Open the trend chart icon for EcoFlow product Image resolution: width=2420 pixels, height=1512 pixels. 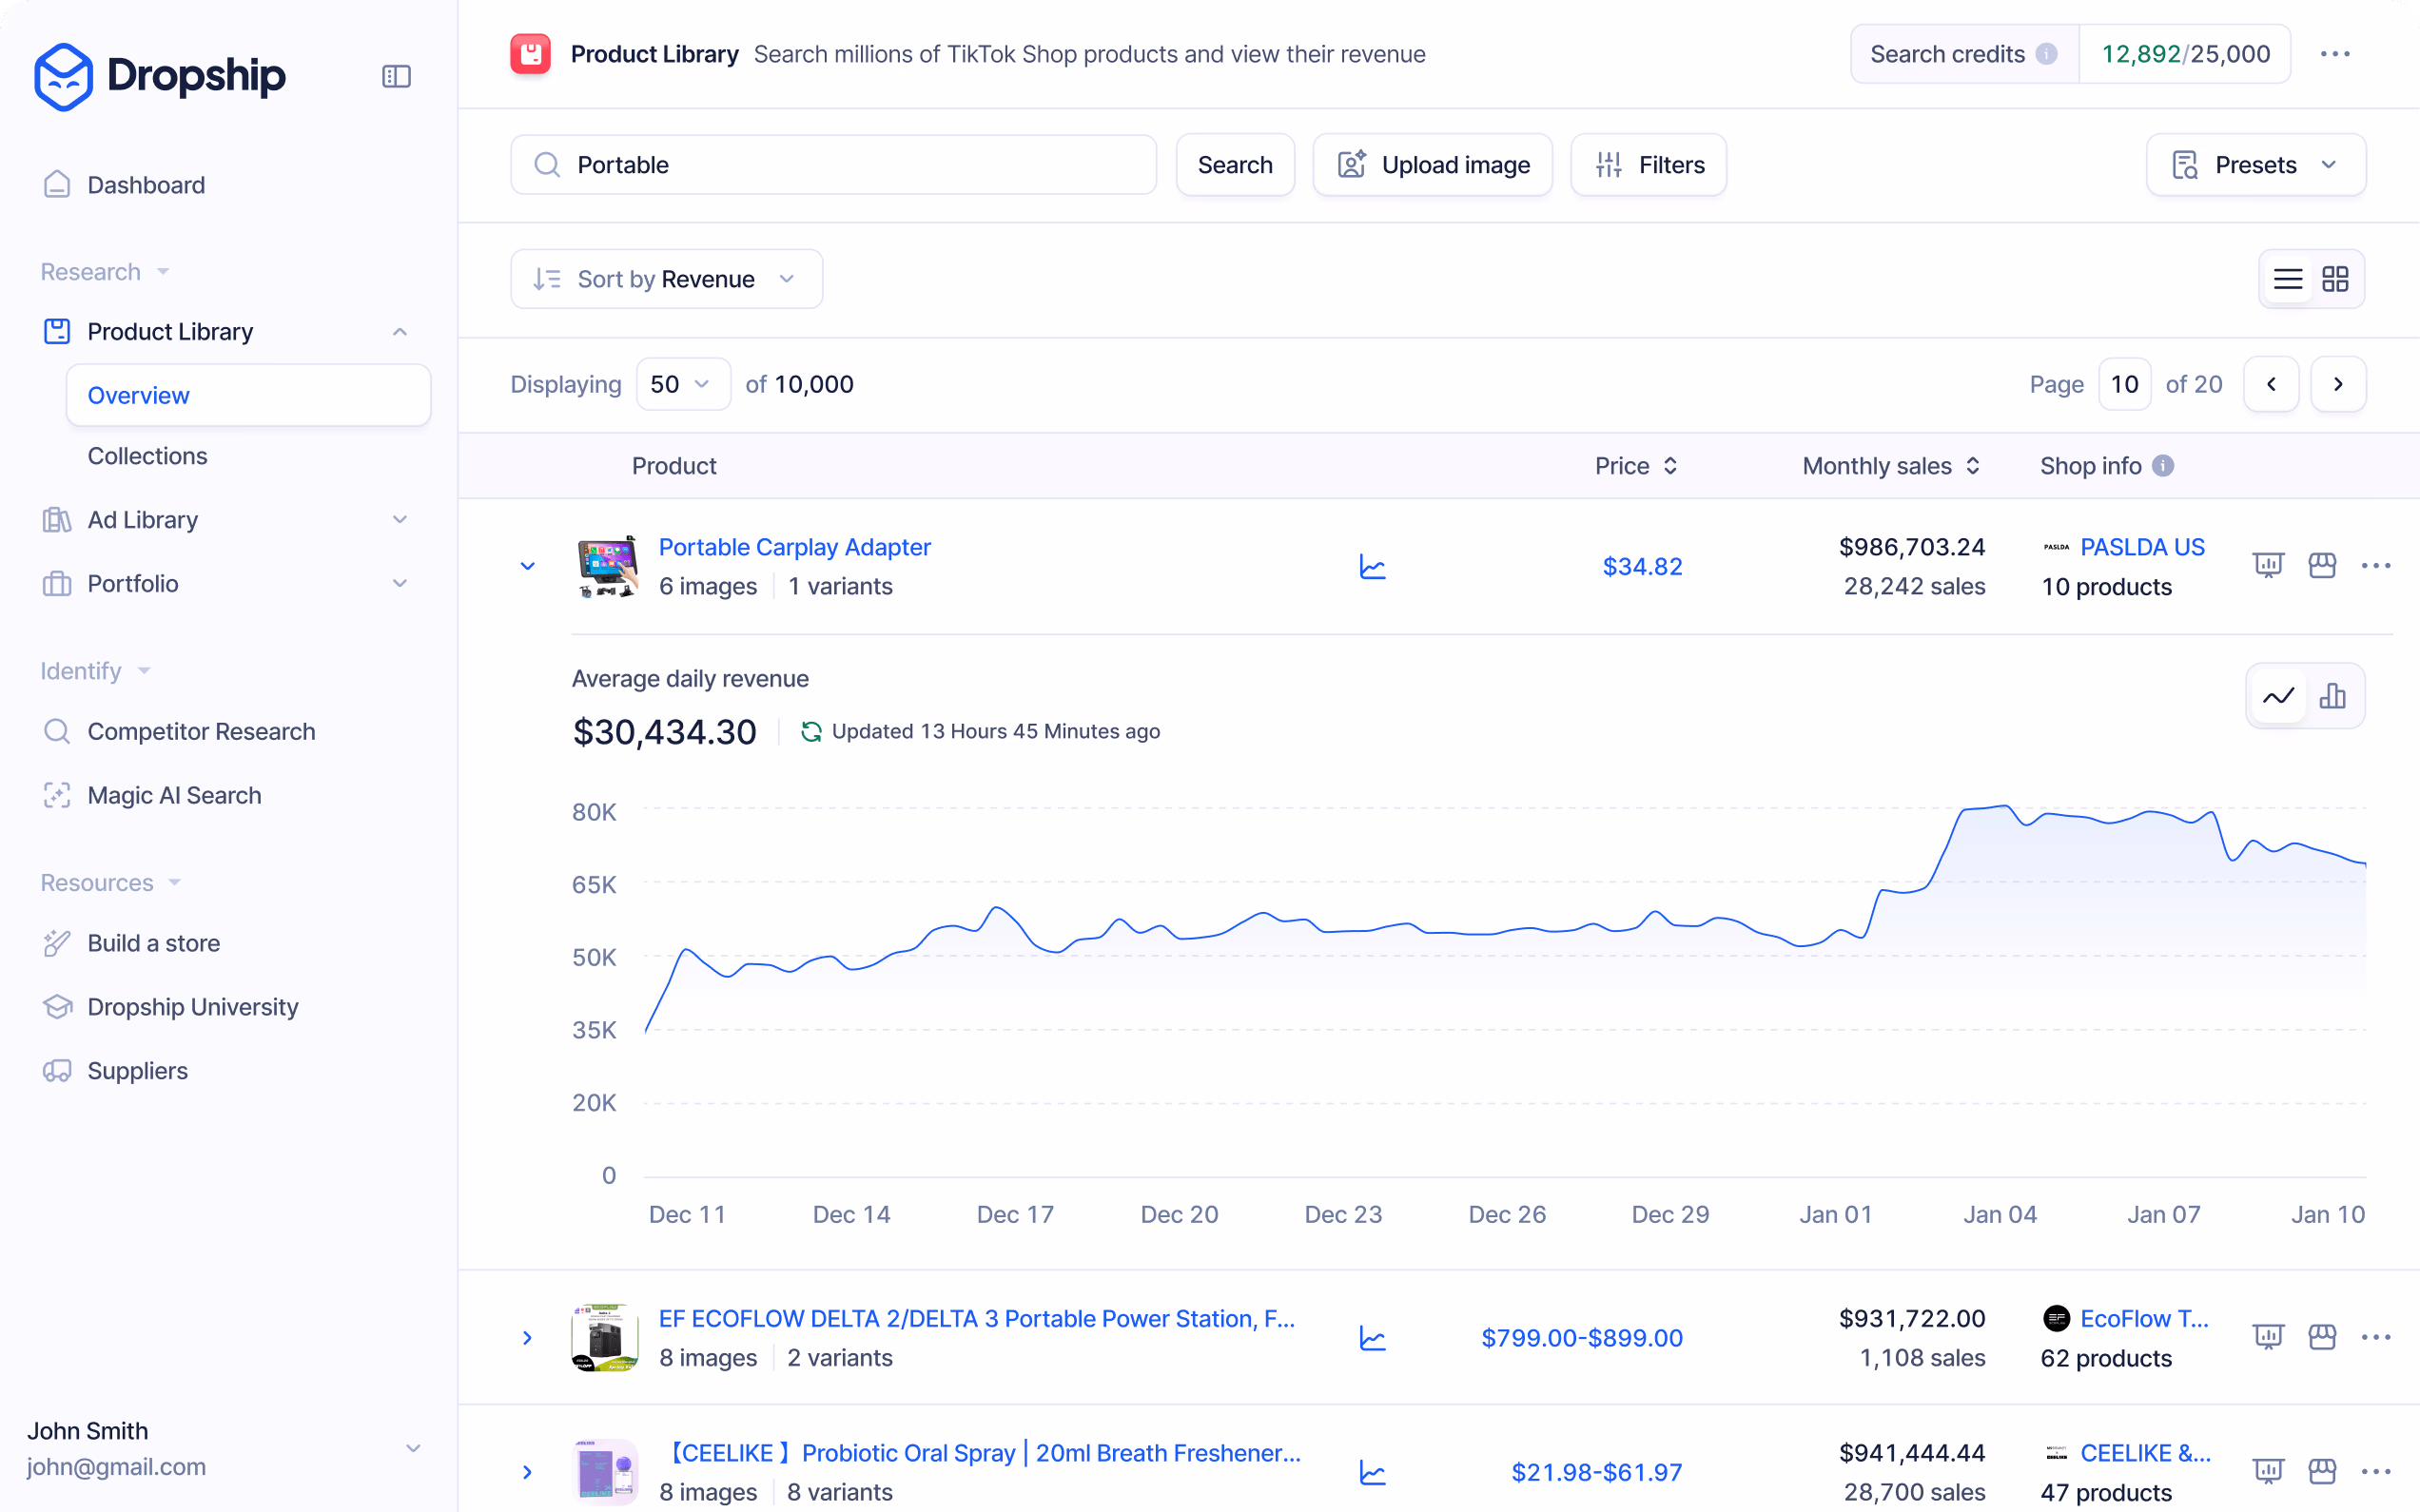(x=1372, y=1338)
